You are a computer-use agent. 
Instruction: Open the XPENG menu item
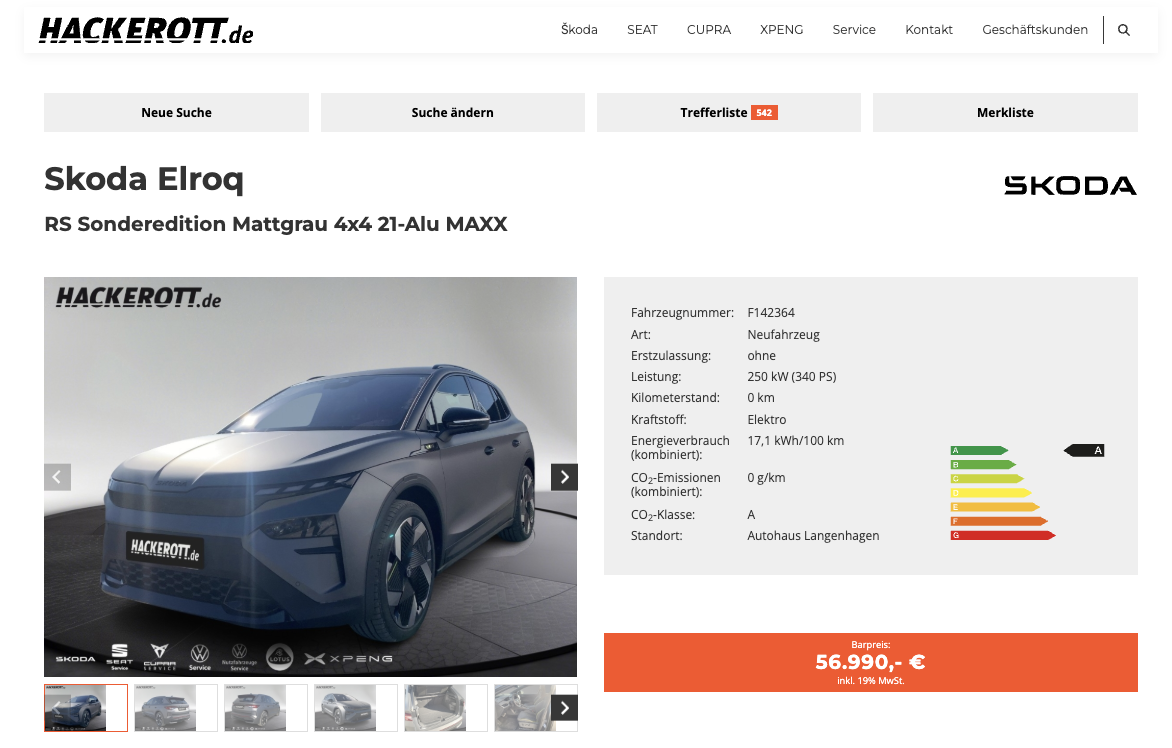[781, 30]
